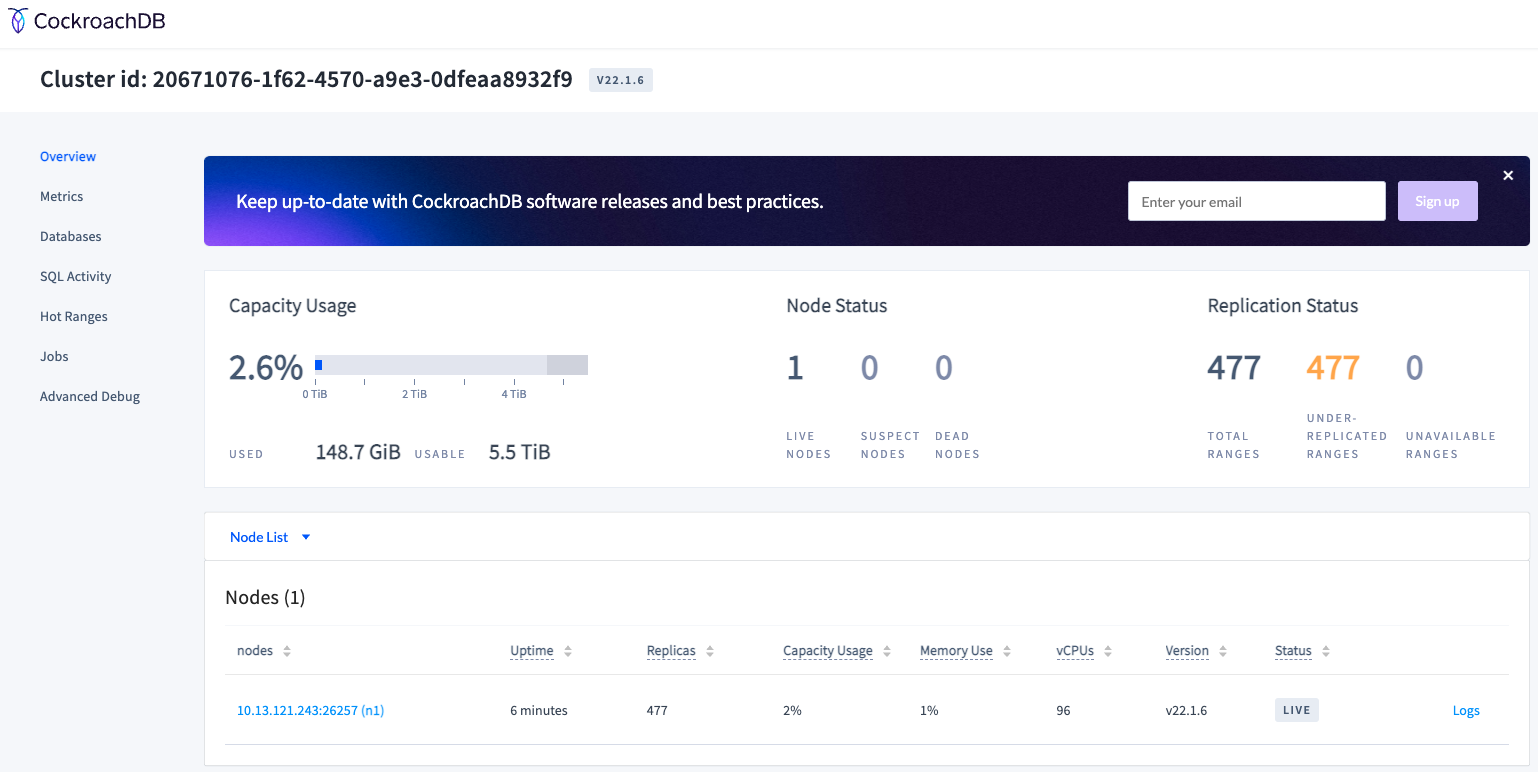
Task: Open node 10.13.121.243:26257 (n1) link
Action: pyautogui.click(x=310, y=710)
